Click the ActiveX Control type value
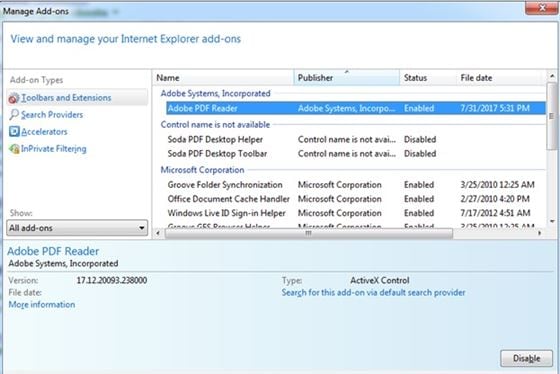The image size is (560, 374). point(380,280)
